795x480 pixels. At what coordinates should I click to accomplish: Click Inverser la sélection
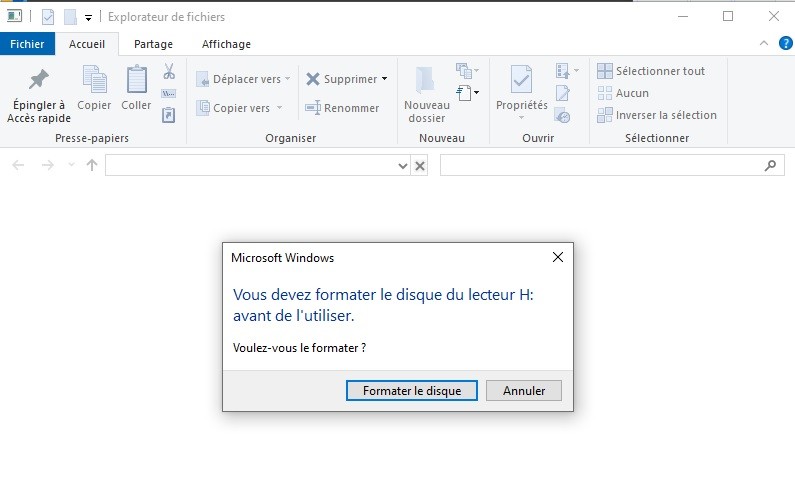point(657,115)
